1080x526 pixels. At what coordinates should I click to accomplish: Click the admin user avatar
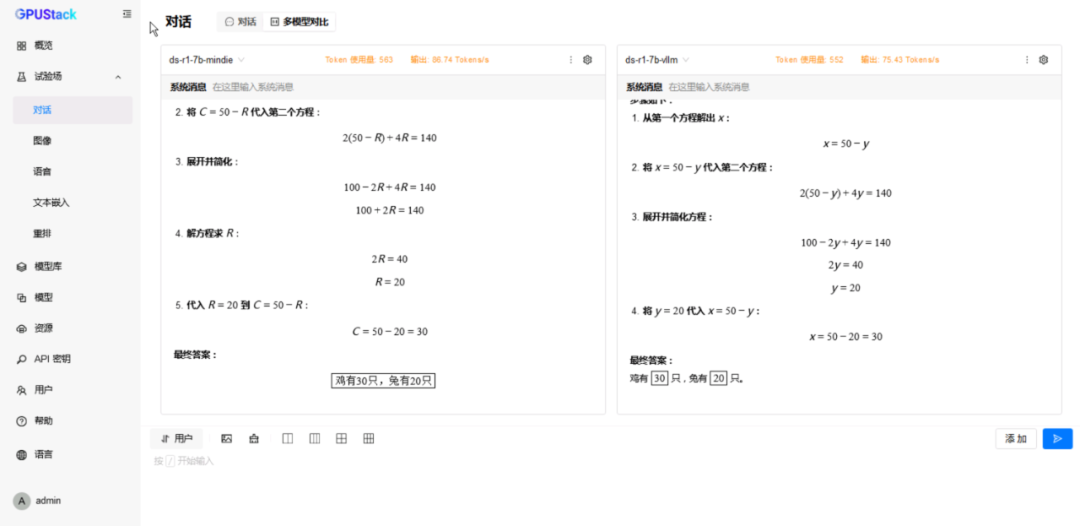click(21, 501)
